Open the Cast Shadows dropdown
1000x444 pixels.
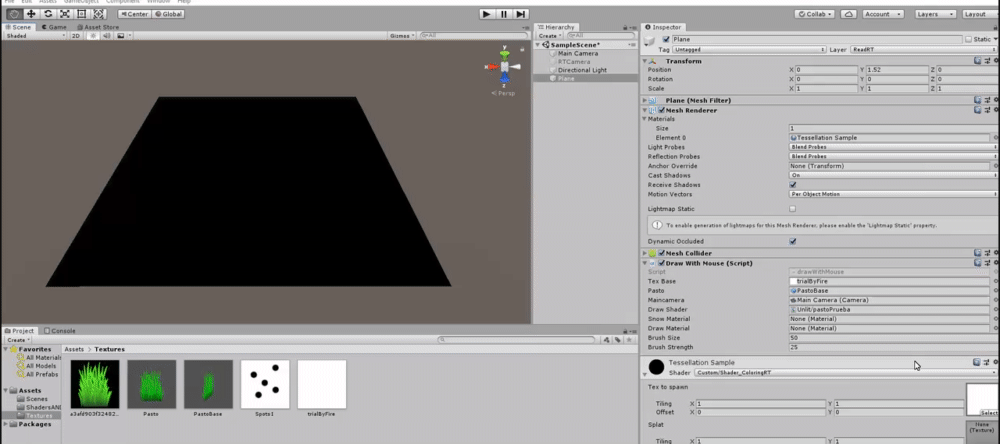point(893,175)
